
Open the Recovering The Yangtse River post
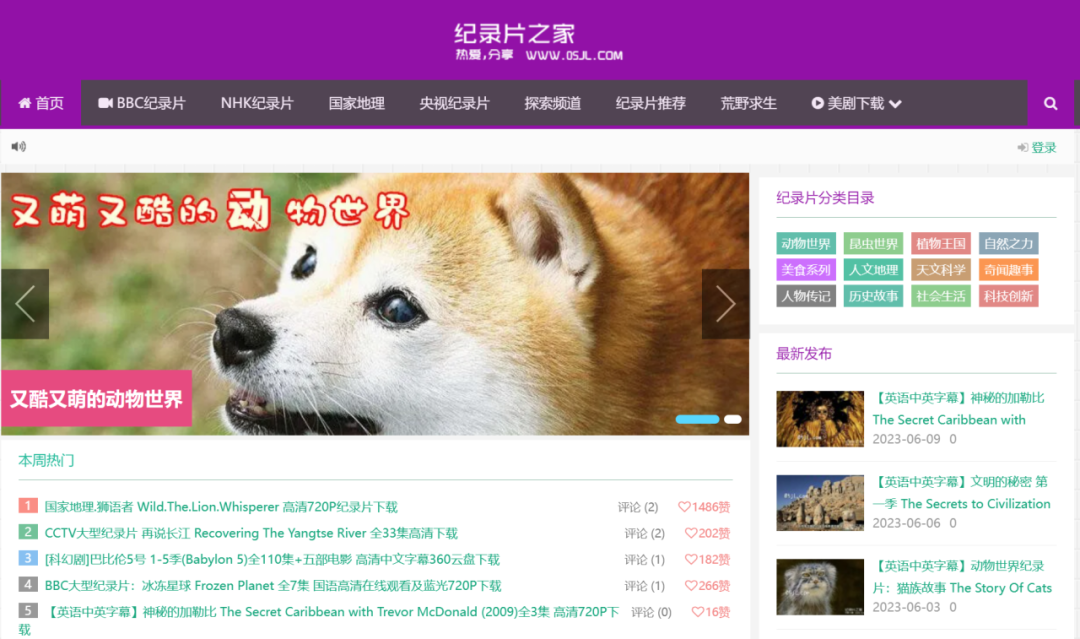[251, 533]
